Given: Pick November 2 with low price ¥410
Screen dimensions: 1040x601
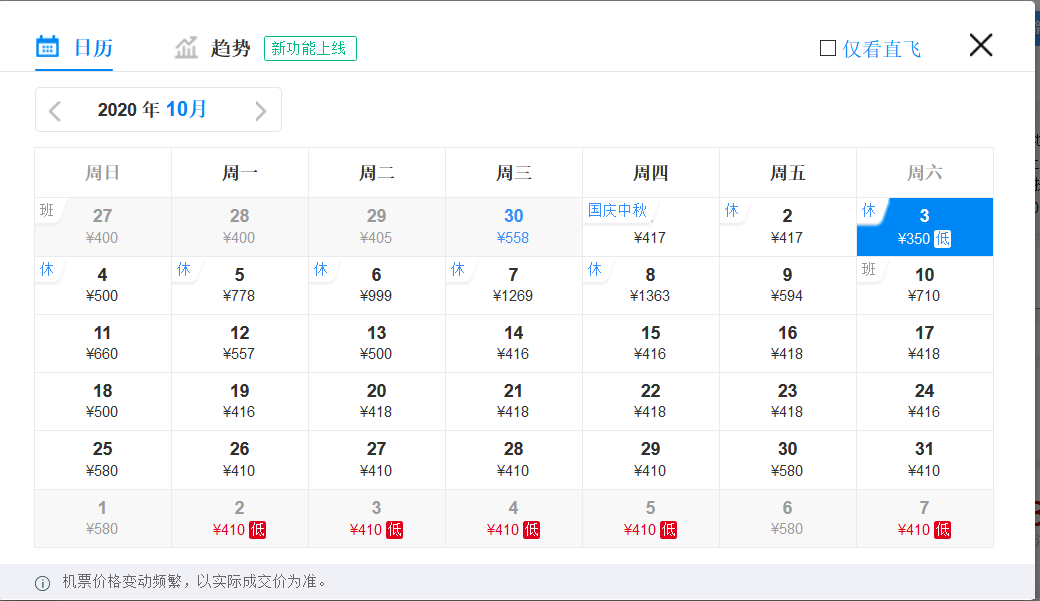Looking at the screenshot, I should [239, 519].
